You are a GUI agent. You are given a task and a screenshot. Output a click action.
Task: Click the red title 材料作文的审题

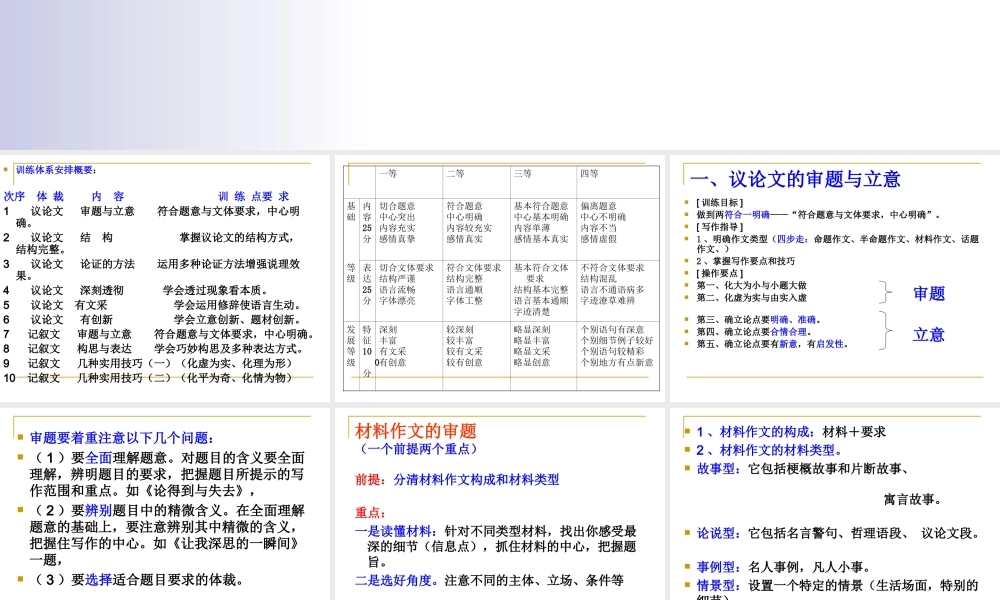[416, 431]
